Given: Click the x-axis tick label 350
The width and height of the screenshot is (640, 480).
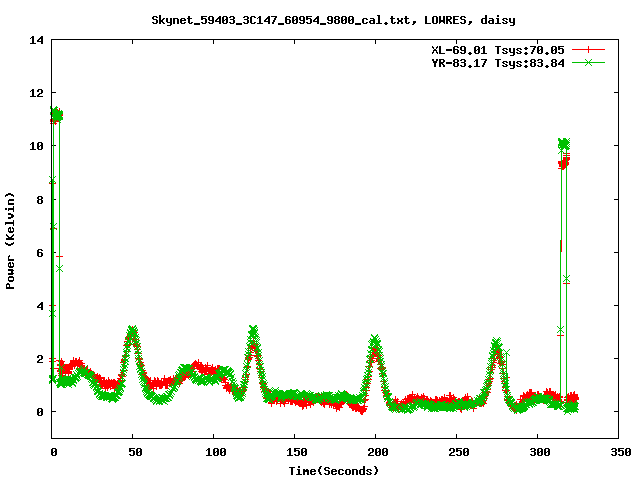Looking at the screenshot, I should (620, 452).
